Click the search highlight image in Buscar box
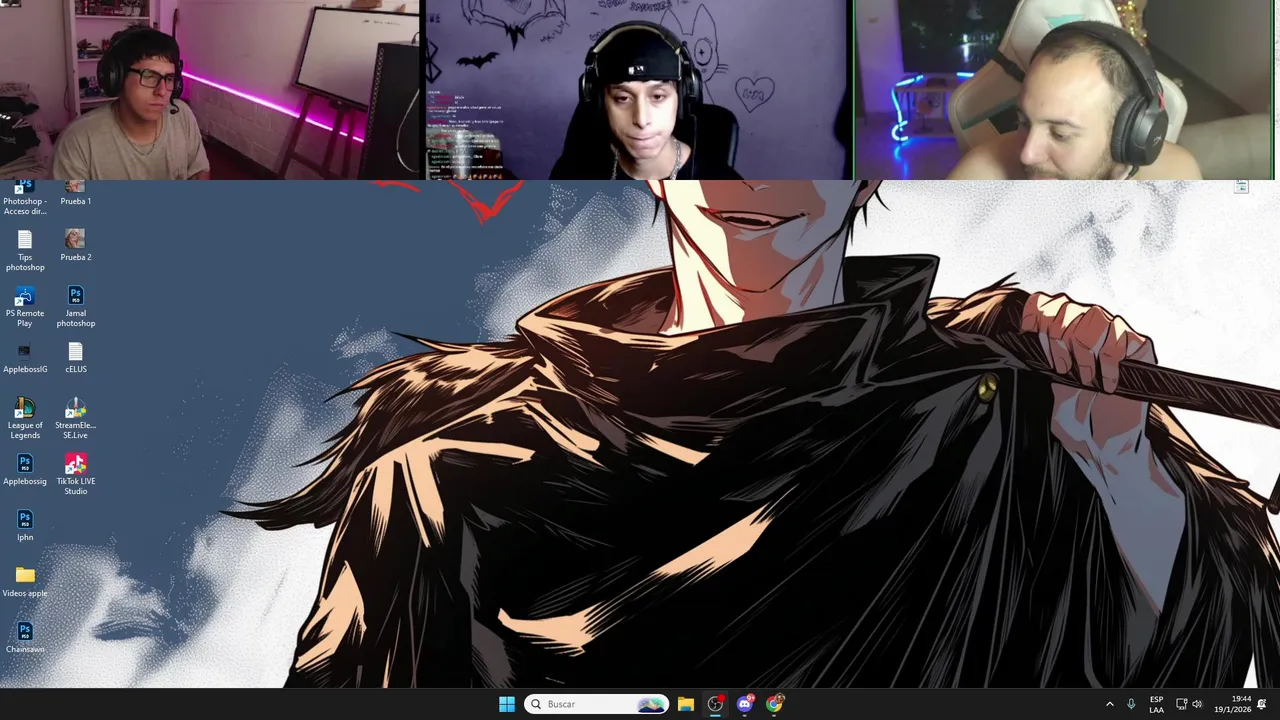This screenshot has height=720, width=1280. (x=651, y=704)
